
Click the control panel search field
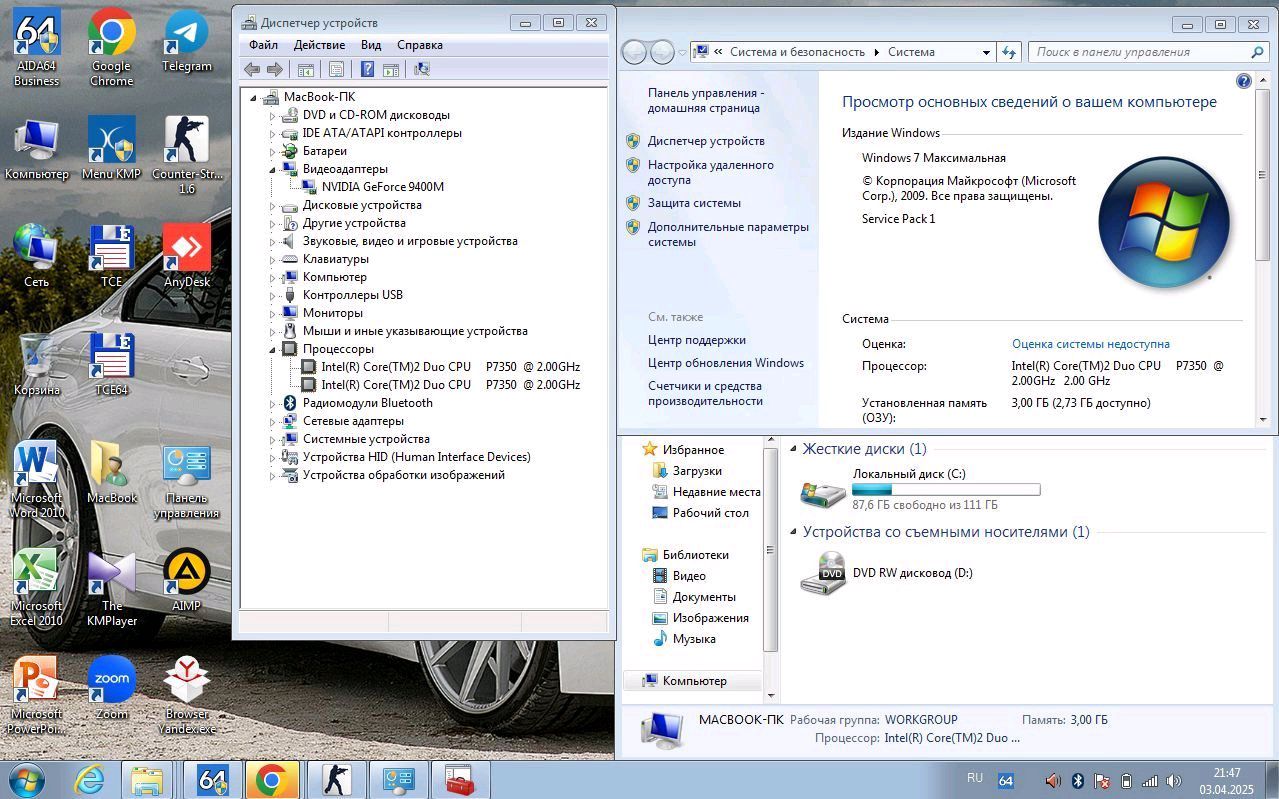(x=1140, y=52)
